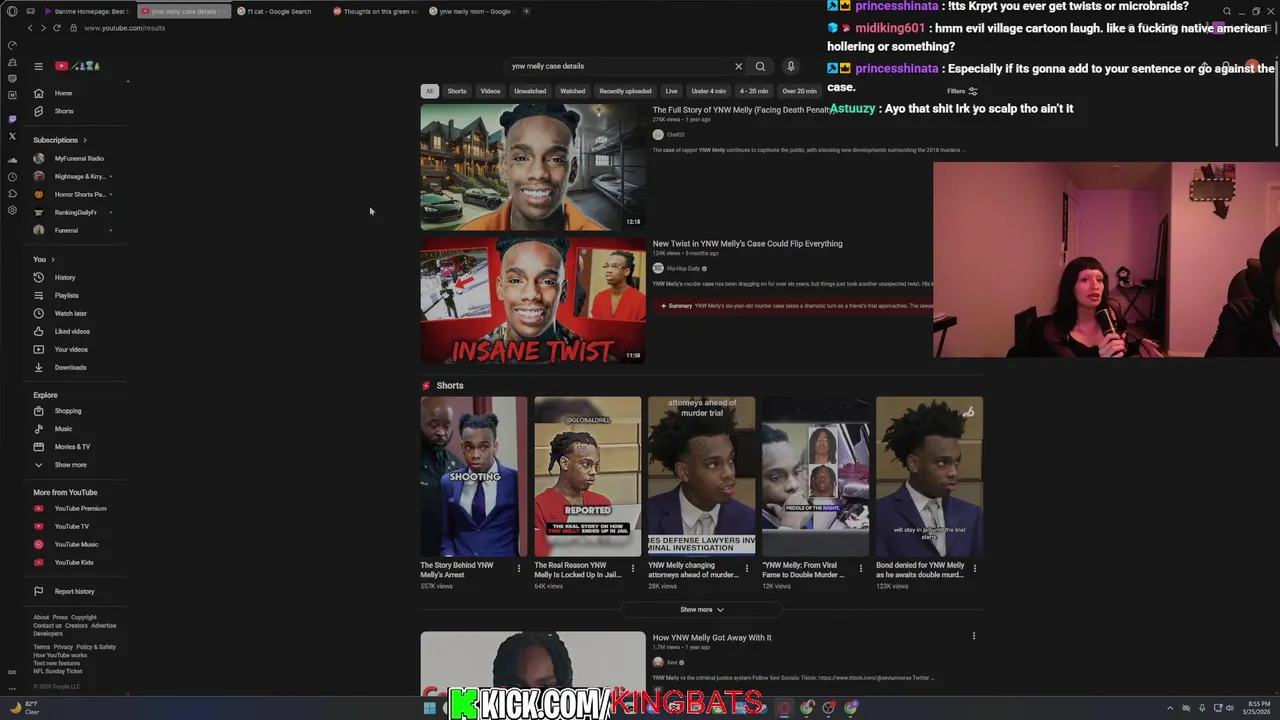Open 'New Twist in YNW Melly's Case' title
1280x720 pixels.
[747, 243]
